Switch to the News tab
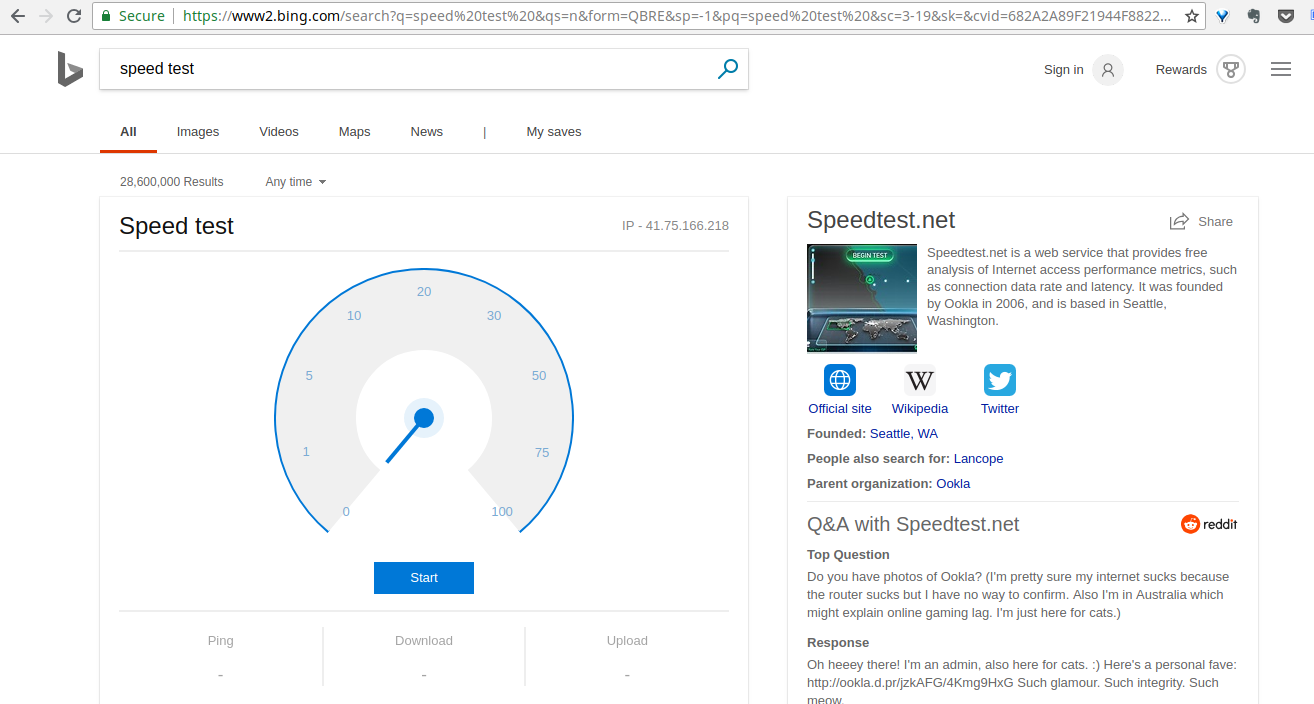This screenshot has width=1314, height=704. click(x=427, y=132)
